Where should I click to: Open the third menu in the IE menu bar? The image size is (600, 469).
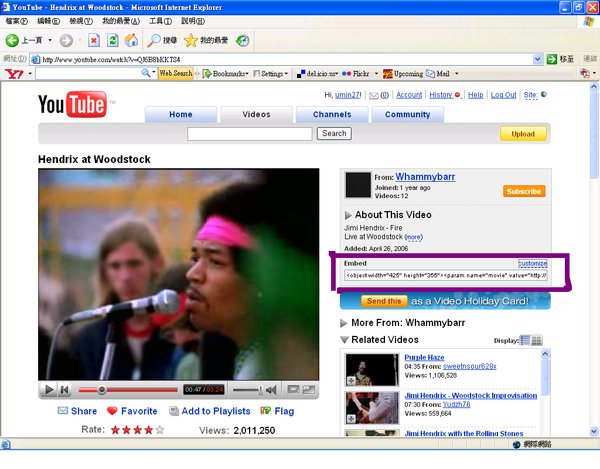click(81, 21)
